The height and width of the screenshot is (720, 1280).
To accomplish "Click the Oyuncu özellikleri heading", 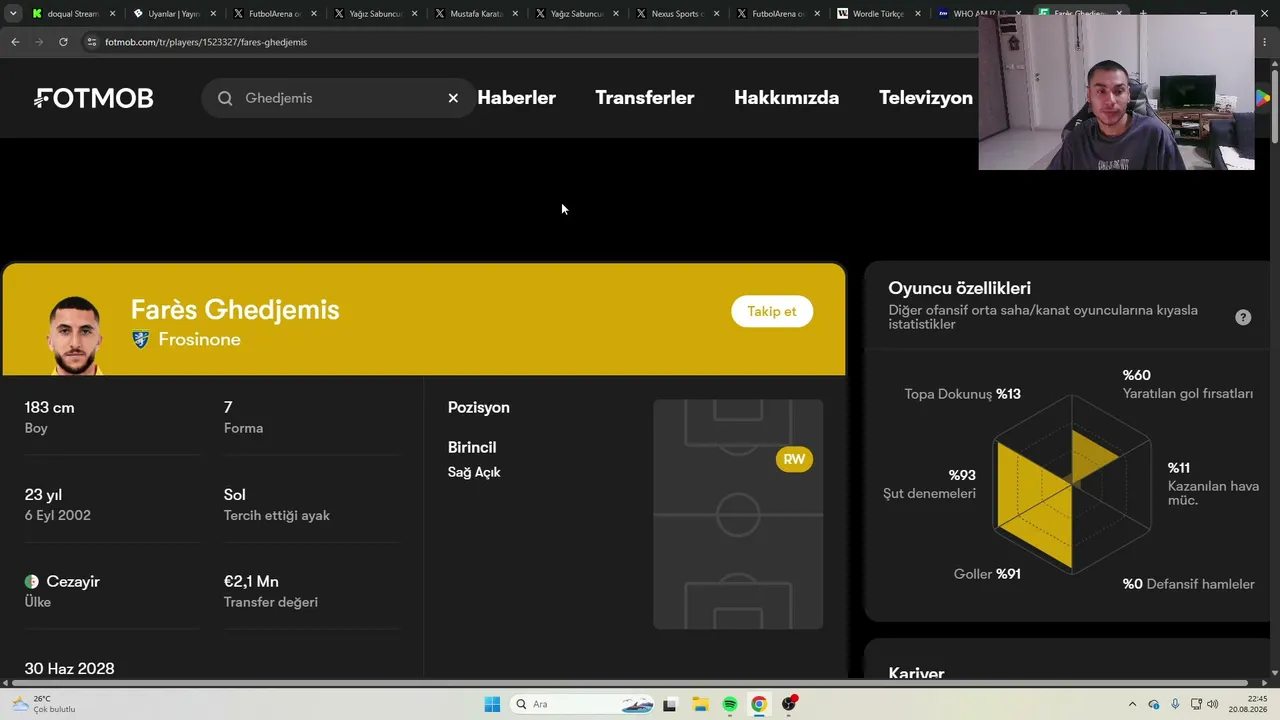I will pyautogui.click(x=960, y=288).
